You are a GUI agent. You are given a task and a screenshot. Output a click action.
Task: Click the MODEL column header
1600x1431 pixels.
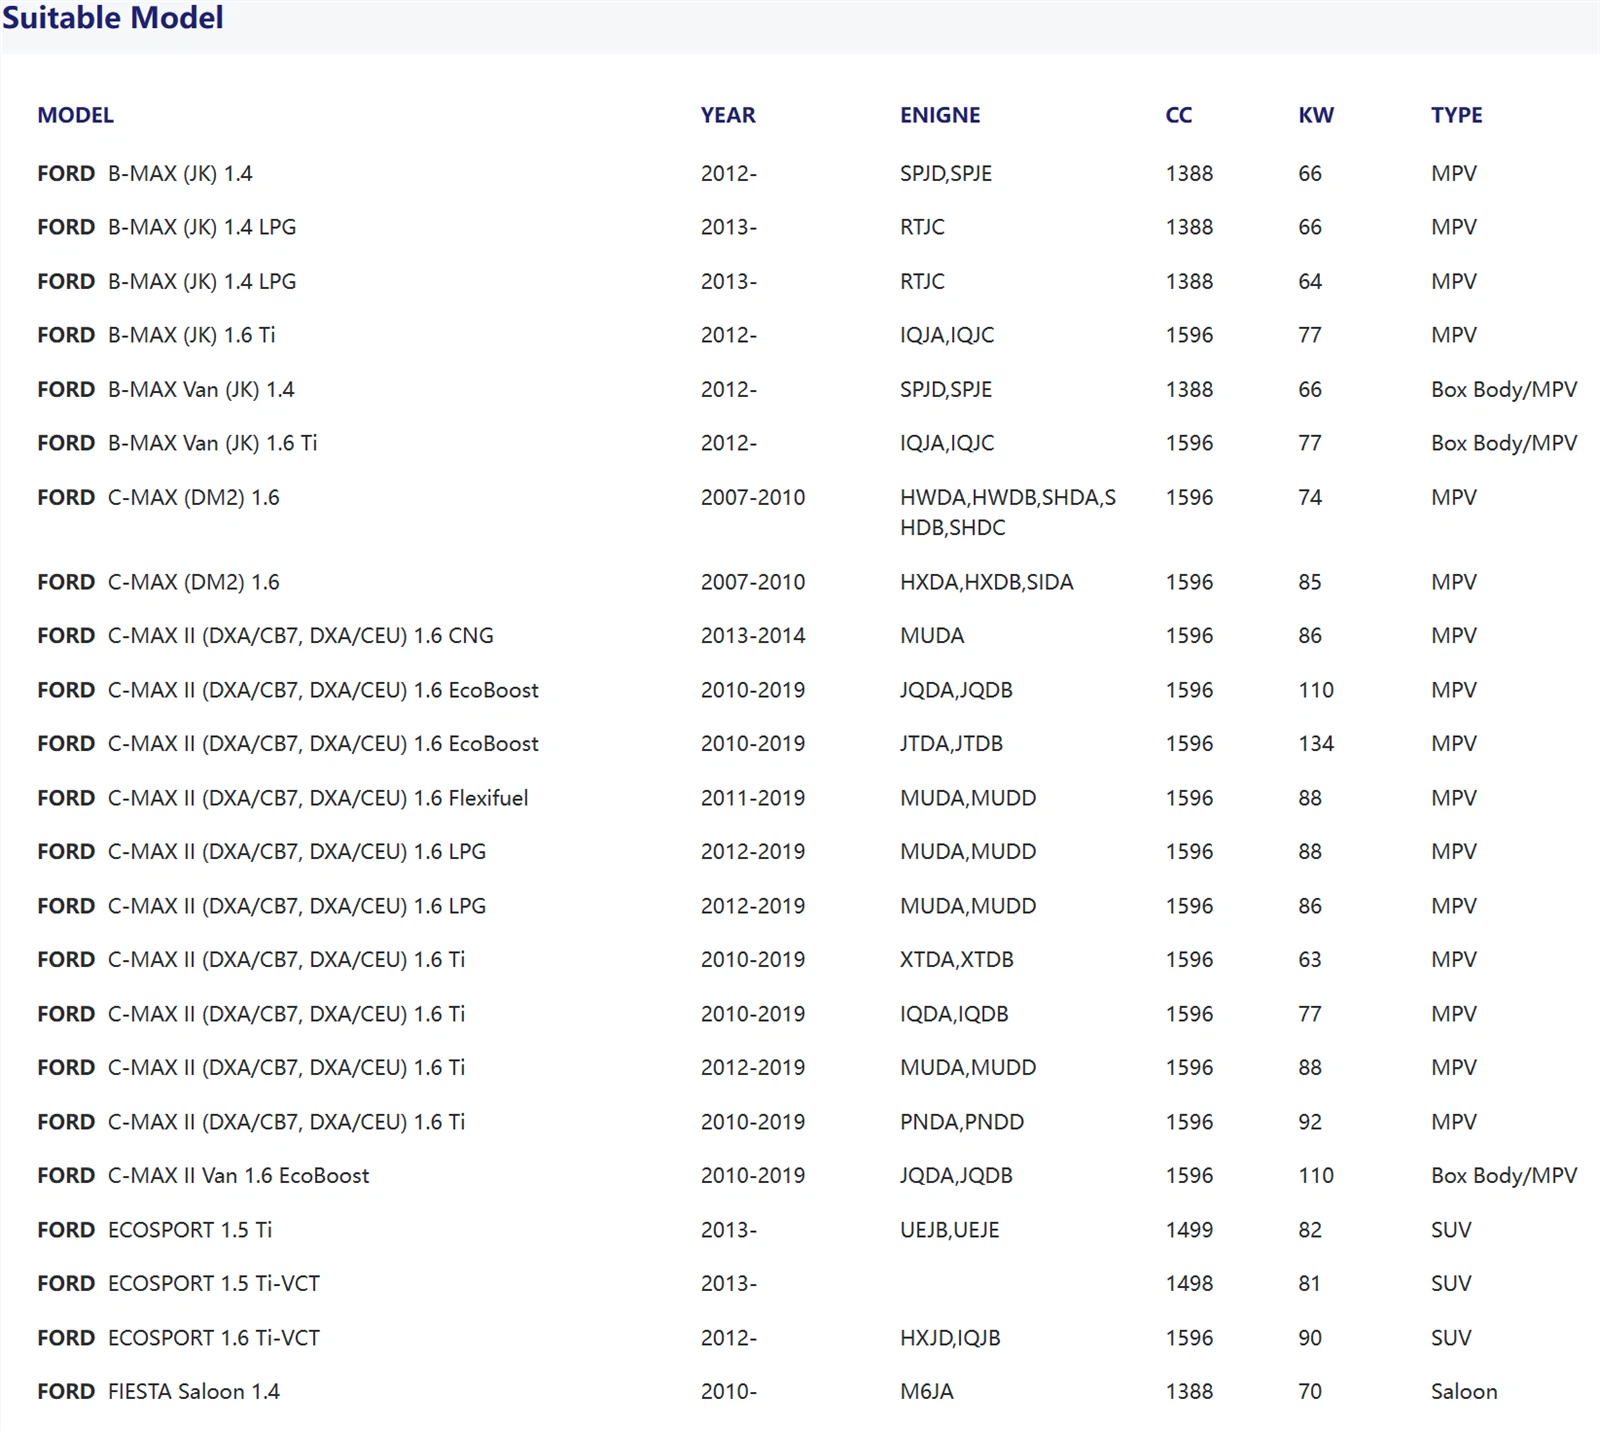tap(75, 115)
